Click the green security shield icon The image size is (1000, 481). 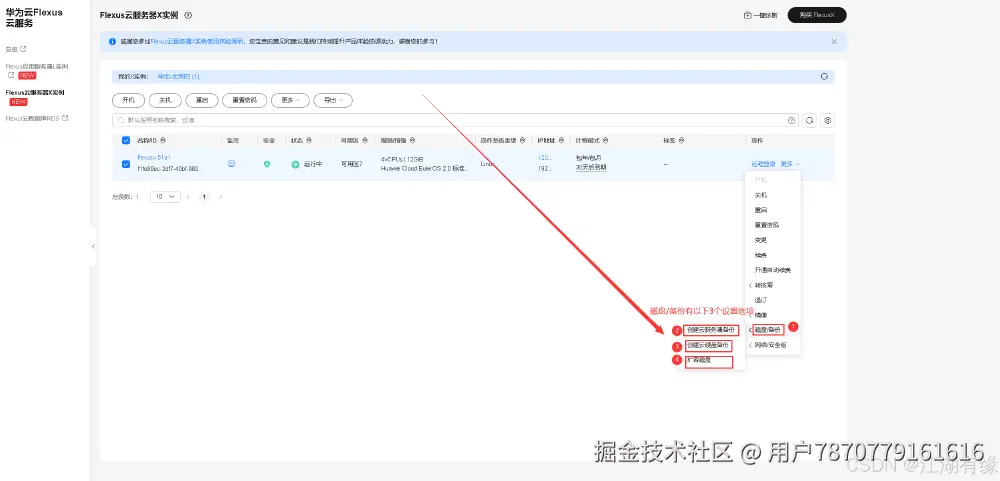point(267,164)
